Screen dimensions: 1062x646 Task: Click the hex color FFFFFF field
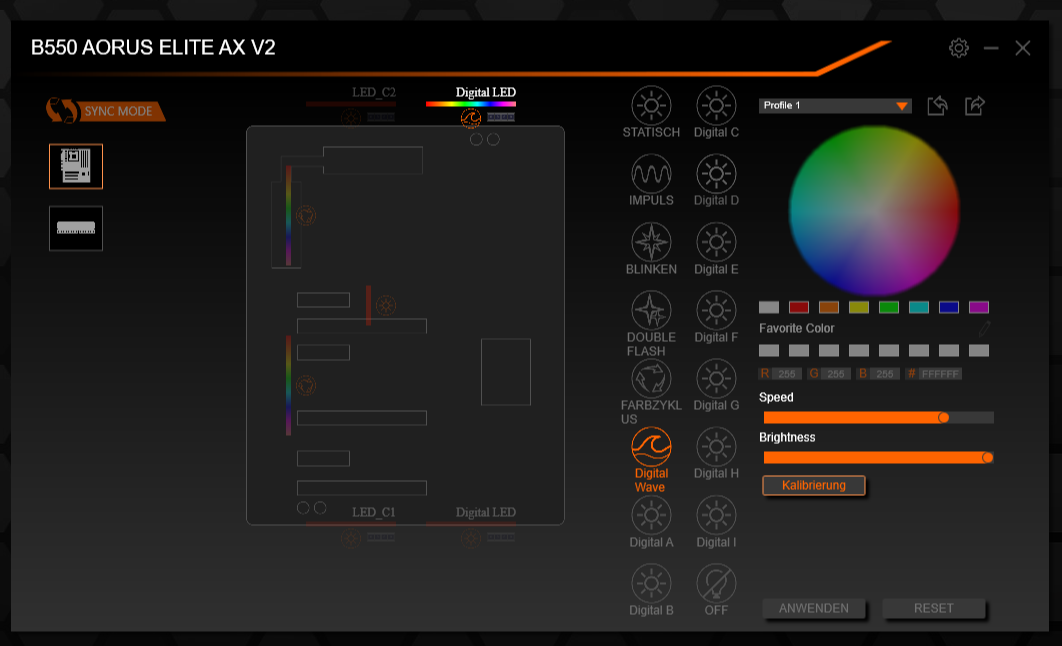click(939, 374)
